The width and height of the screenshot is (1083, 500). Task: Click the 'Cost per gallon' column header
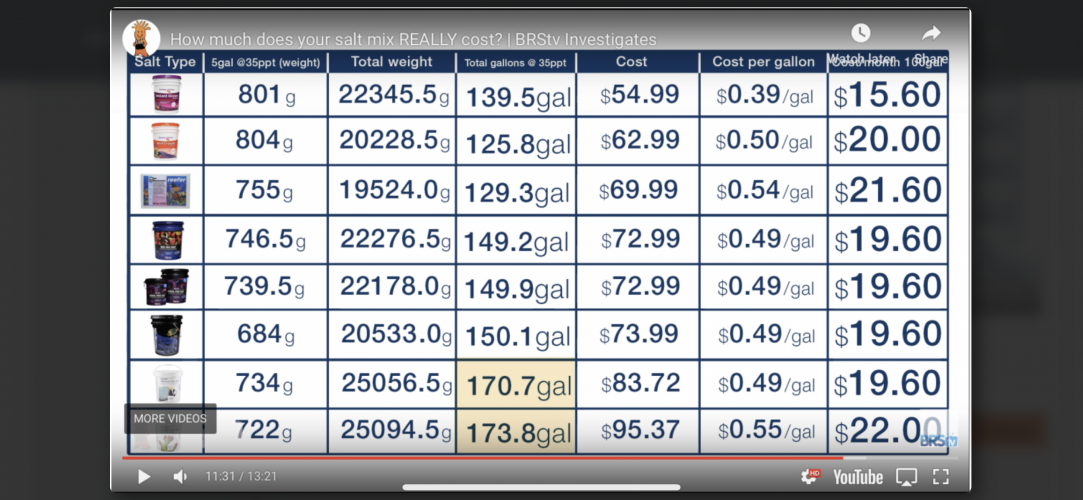[x=763, y=61]
